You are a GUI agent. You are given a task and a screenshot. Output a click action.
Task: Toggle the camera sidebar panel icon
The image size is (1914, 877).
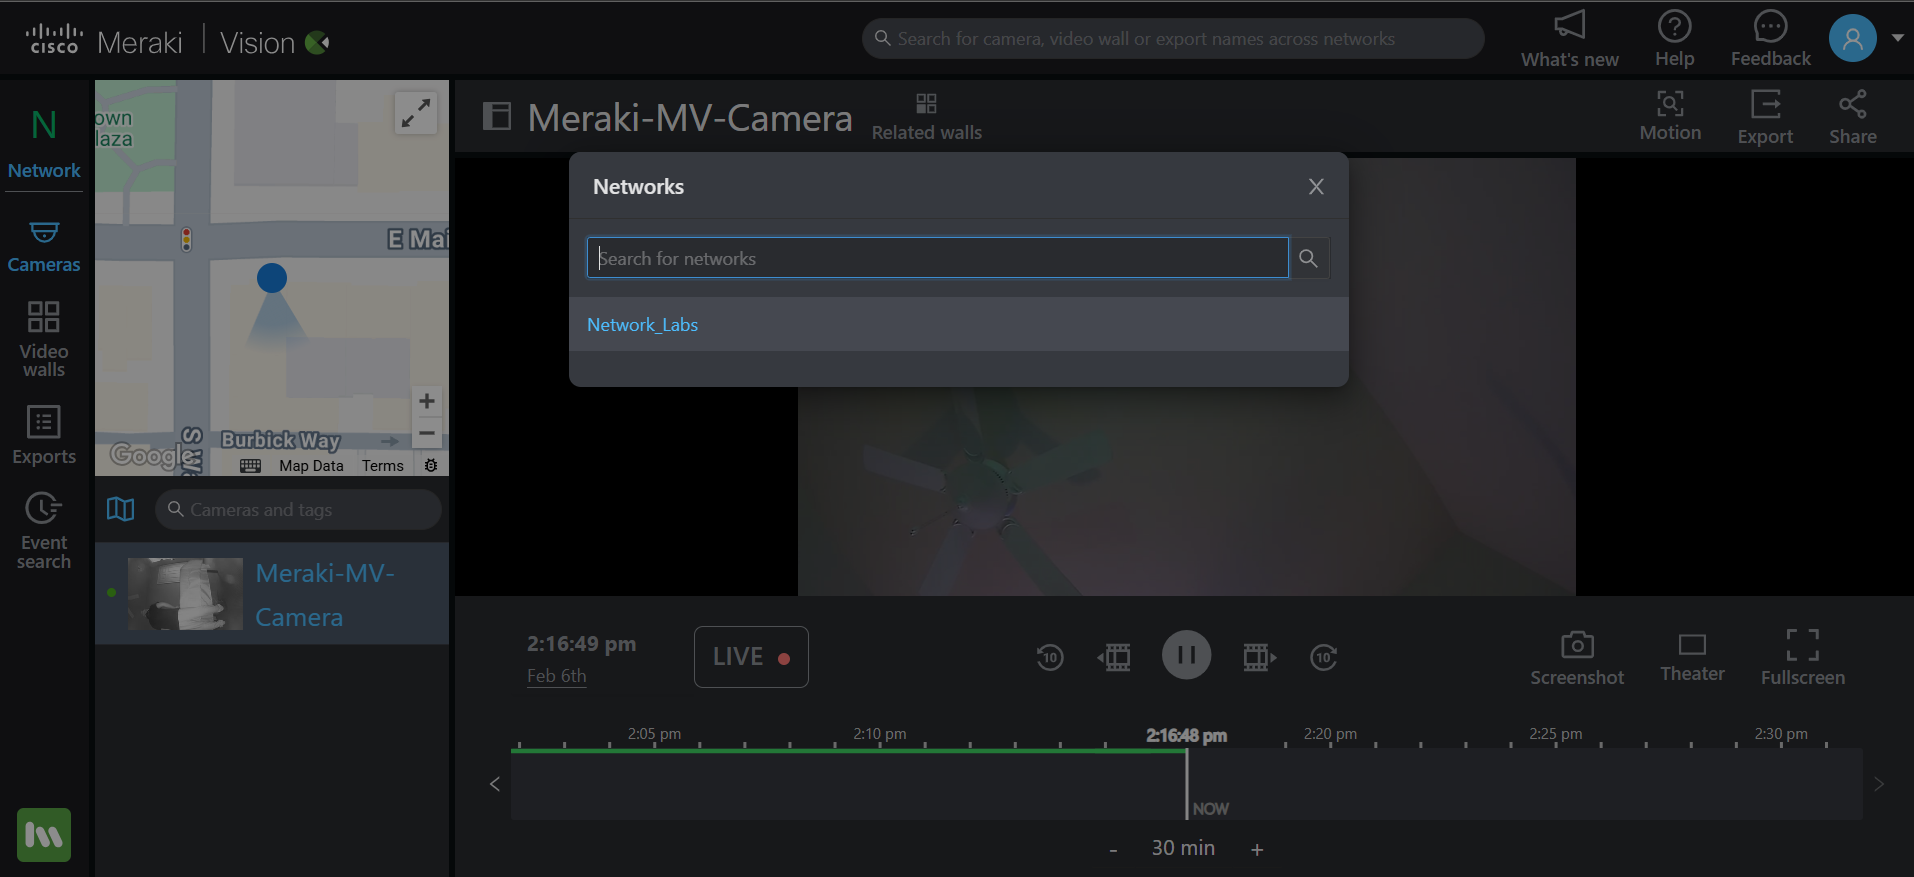497,116
